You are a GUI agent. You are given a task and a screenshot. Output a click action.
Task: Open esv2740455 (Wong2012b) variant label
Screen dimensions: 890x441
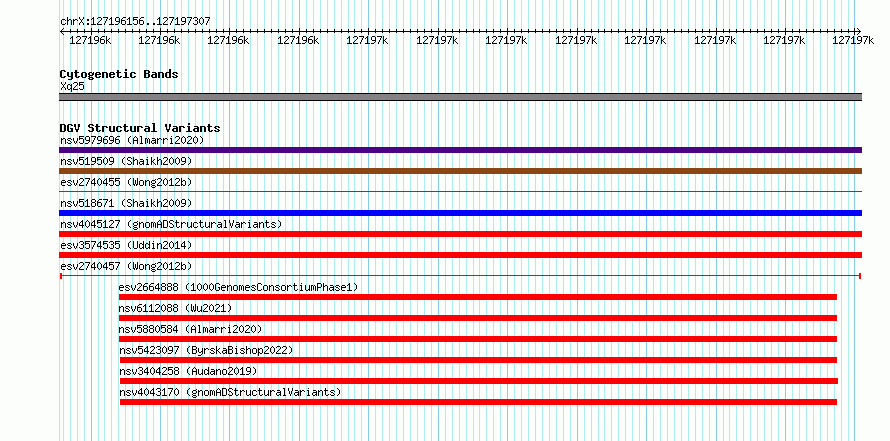(x=126, y=182)
